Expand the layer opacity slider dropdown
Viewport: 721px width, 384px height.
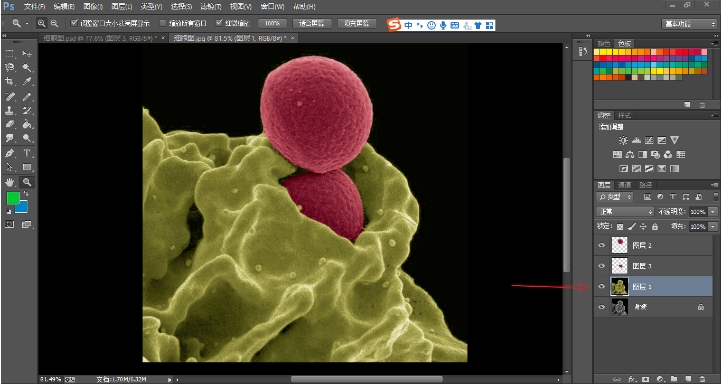[713, 212]
